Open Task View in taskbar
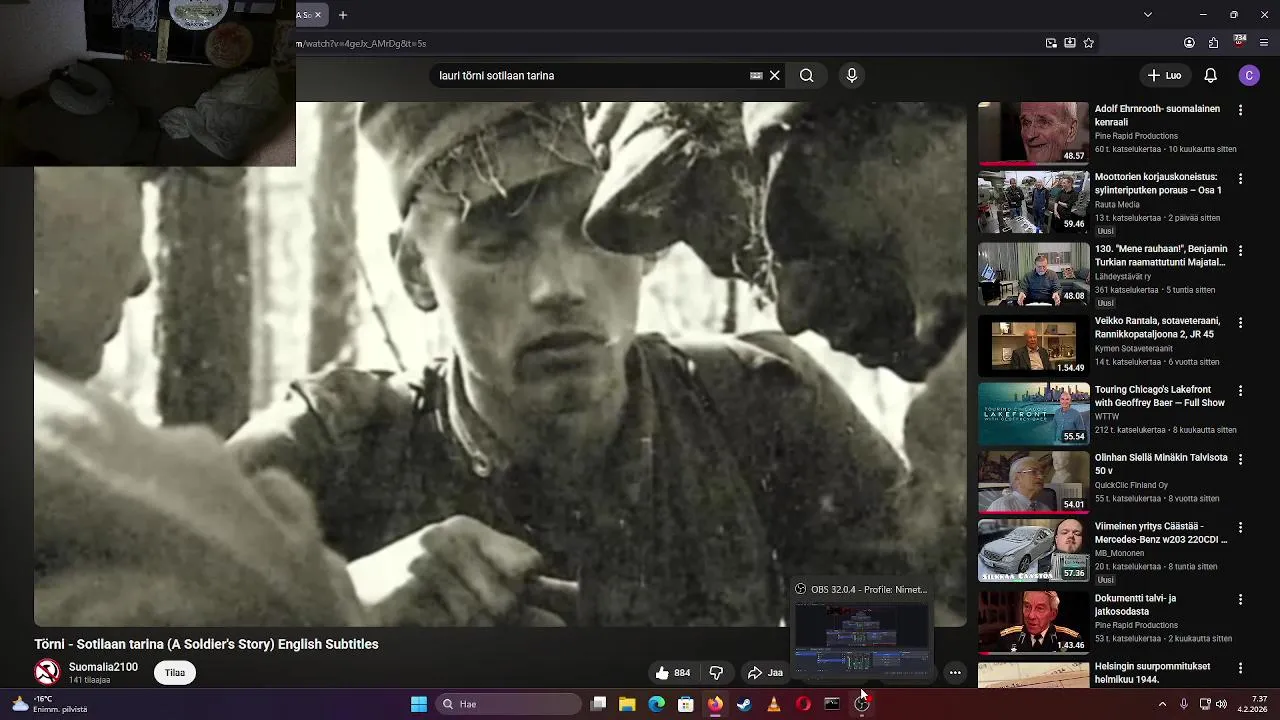The height and width of the screenshot is (720, 1280). pyautogui.click(x=598, y=704)
